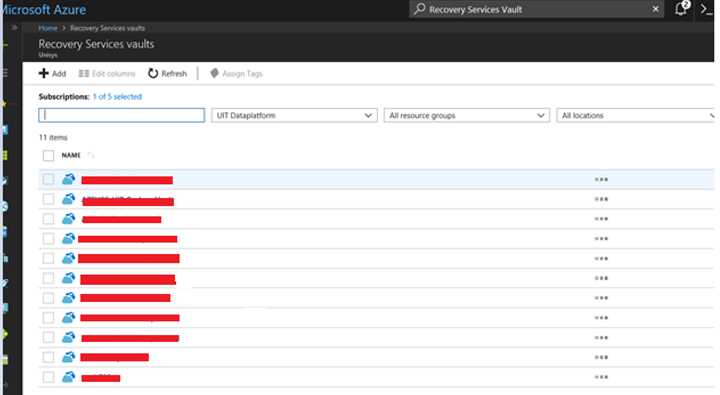The height and width of the screenshot is (395, 720).
Task: Click vault cloud icon in third row
Action: [x=68, y=218]
